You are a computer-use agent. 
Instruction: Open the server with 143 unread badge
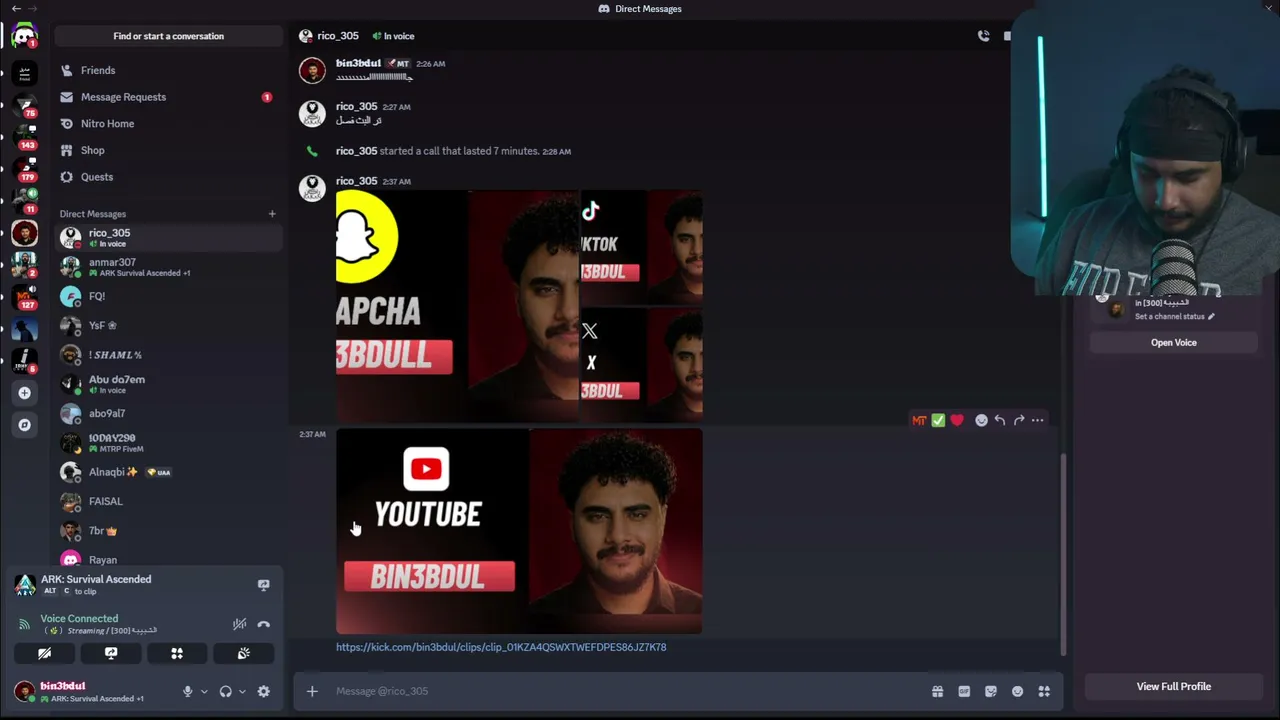(24, 136)
